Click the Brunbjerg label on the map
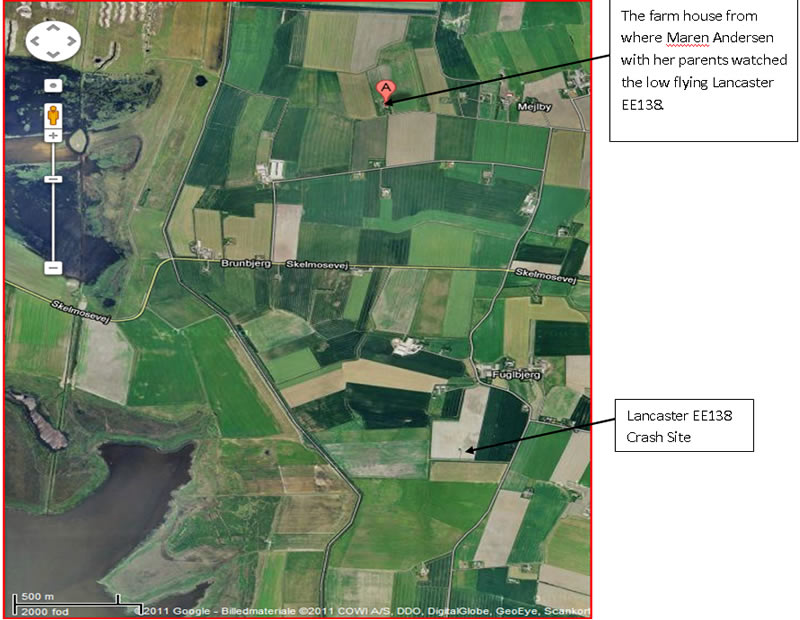The height and width of the screenshot is (620, 800). (246, 263)
